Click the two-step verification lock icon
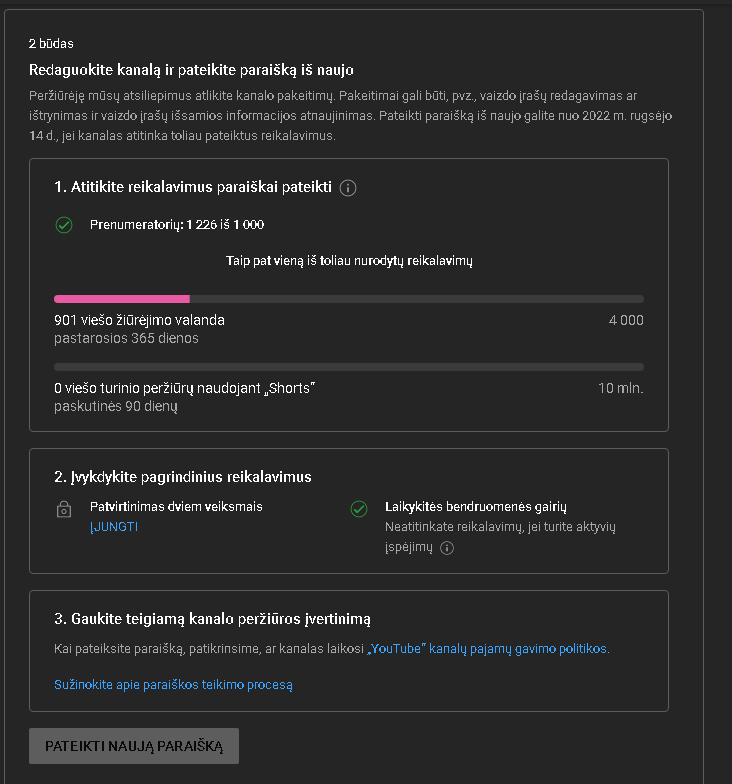This screenshot has height=784, width=732. point(64,510)
